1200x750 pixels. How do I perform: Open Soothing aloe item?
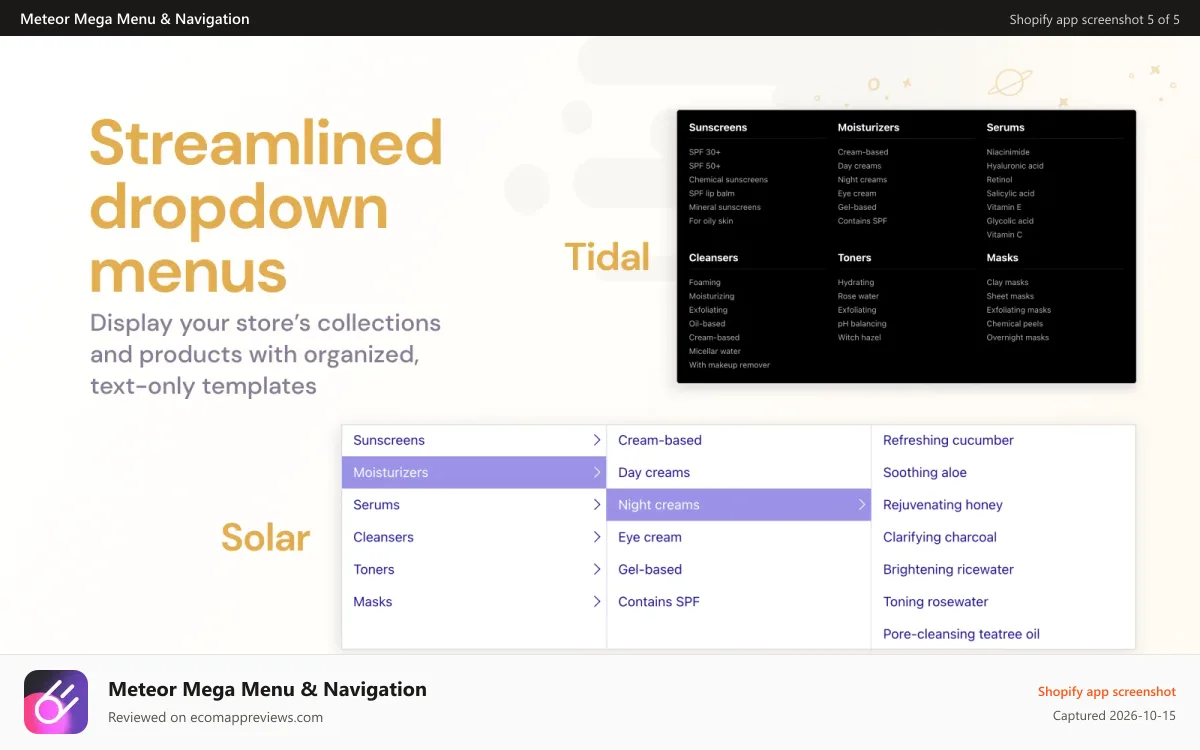coord(925,472)
